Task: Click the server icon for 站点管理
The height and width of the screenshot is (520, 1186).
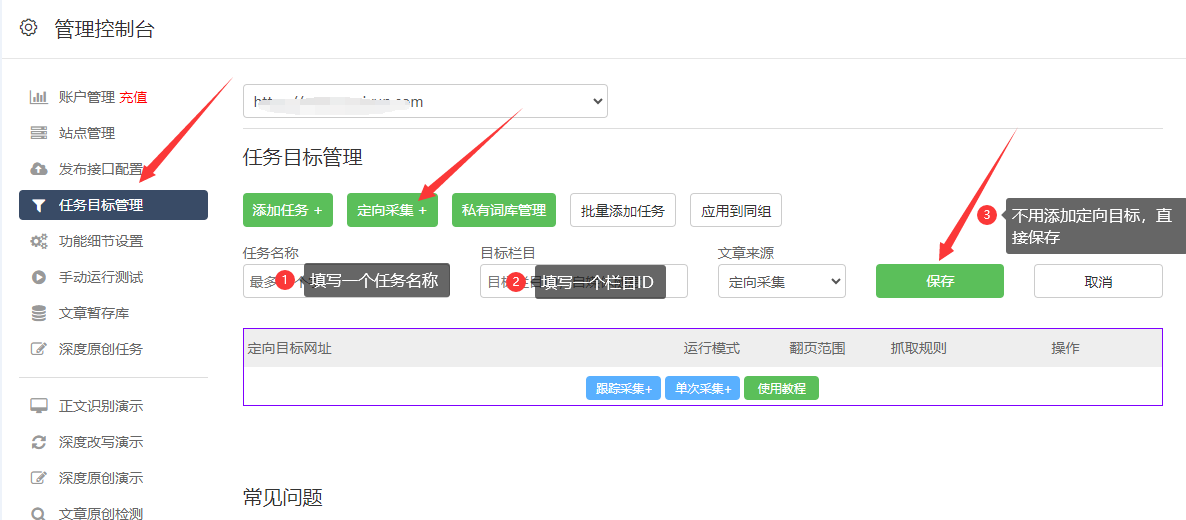Action: (x=39, y=133)
